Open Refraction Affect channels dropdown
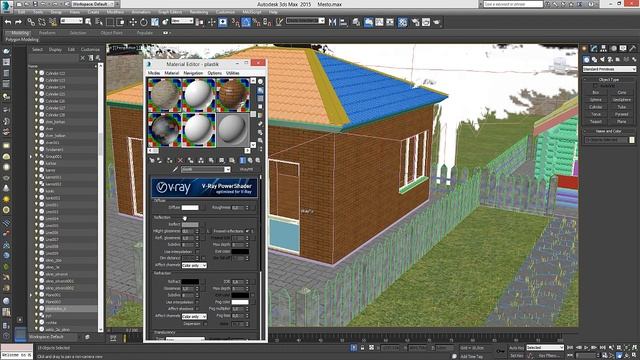640x360 pixels. tap(194, 316)
